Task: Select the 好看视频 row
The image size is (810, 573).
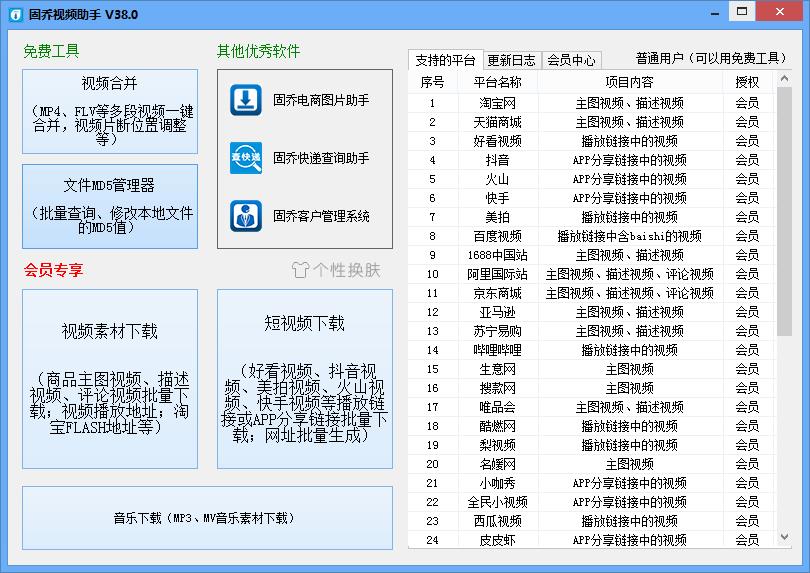Action: click(x=592, y=141)
